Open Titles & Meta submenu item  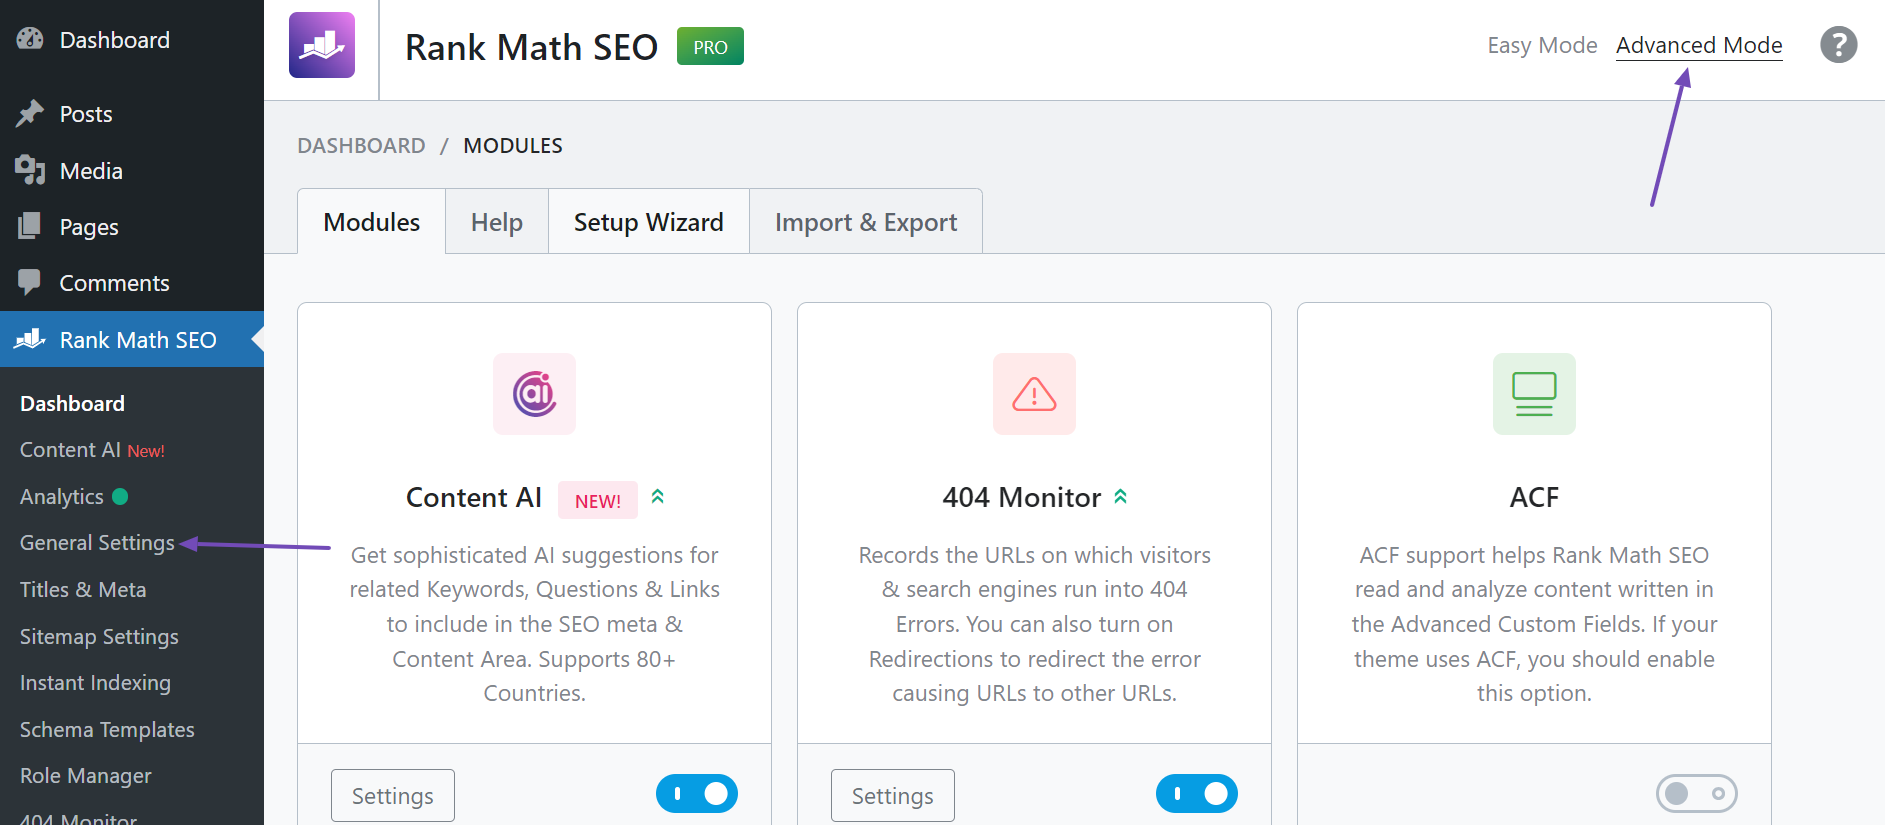coord(83,590)
